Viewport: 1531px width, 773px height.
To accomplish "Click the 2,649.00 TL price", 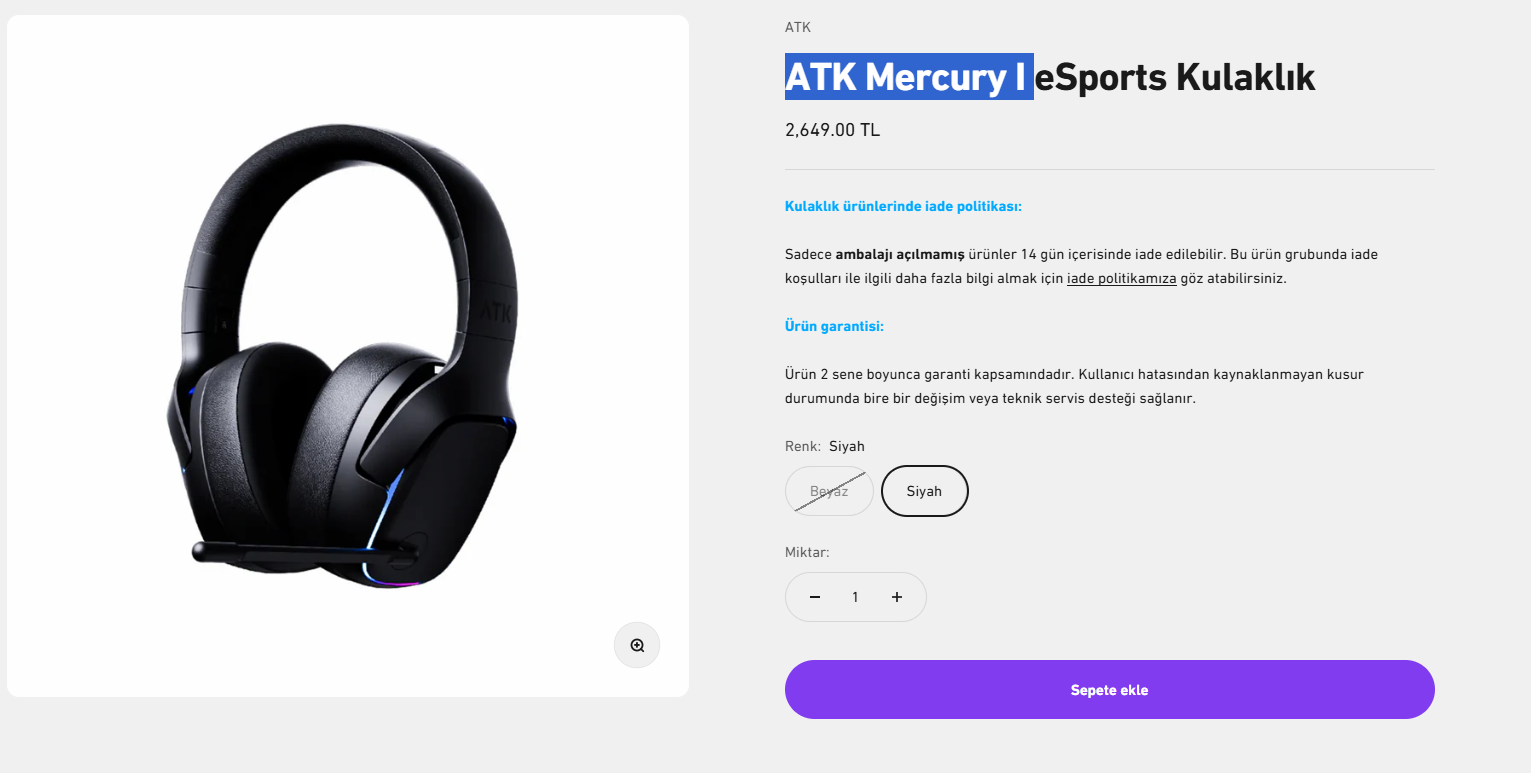I will click(x=832, y=130).
